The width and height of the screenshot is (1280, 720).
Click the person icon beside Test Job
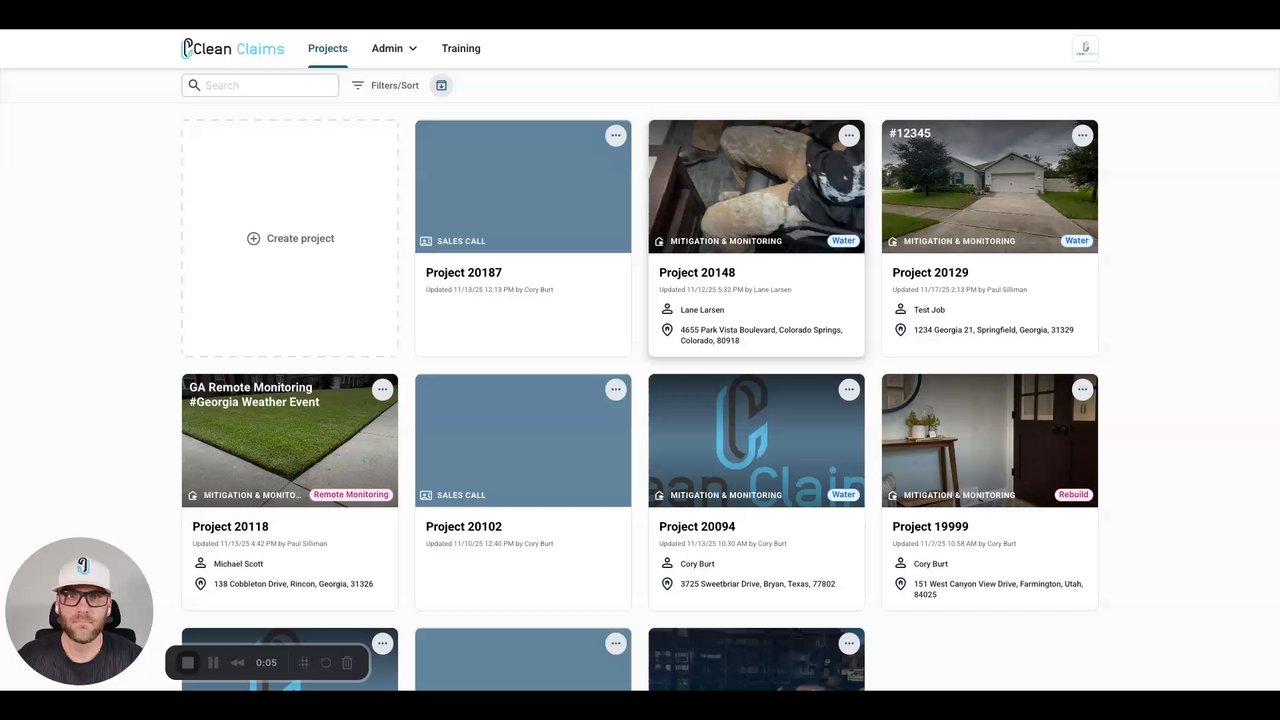coord(900,310)
